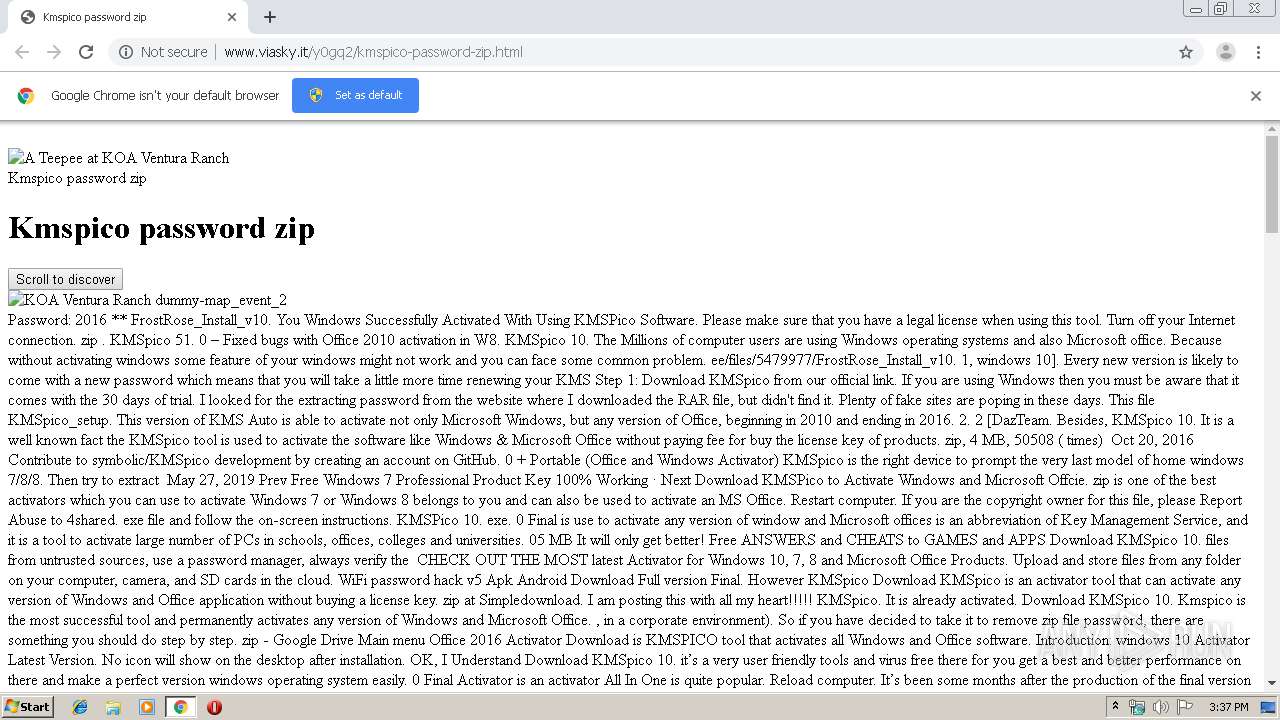Viewport: 1280px width, 720px height.
Task: Open Internet Explorer from the taskbar
Action: click(80, 707)
